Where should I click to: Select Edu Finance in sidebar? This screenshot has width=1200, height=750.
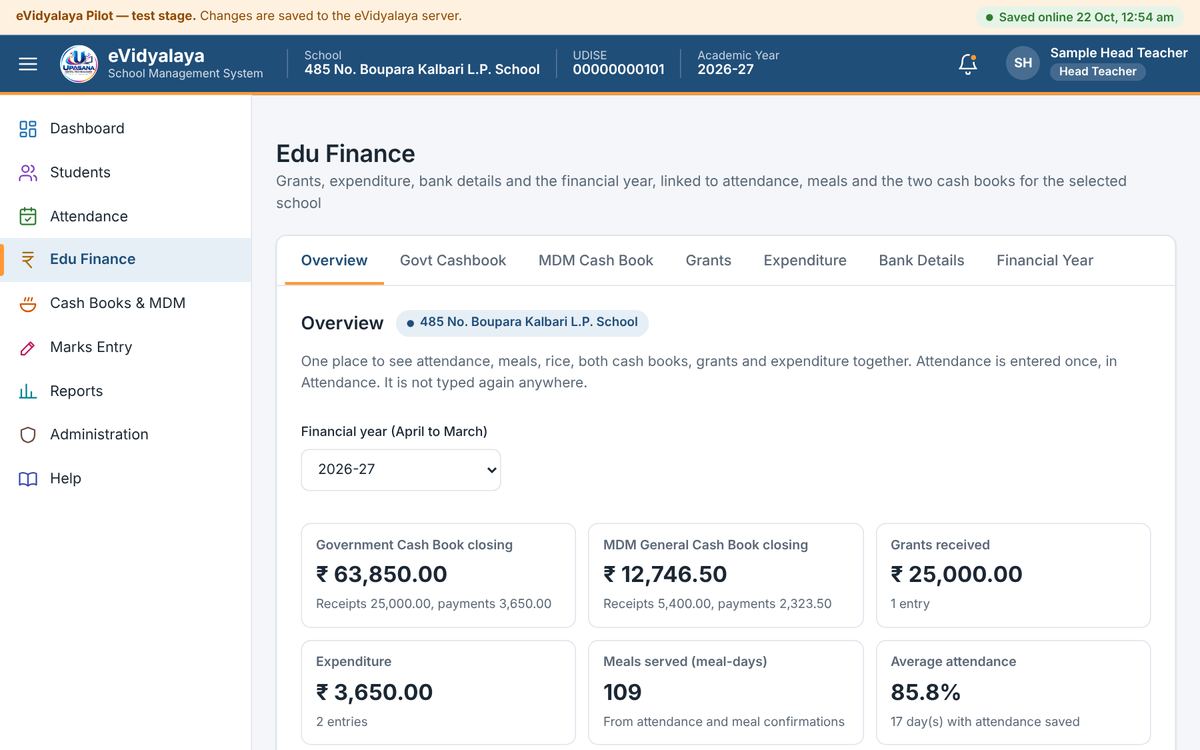(125, 260)
